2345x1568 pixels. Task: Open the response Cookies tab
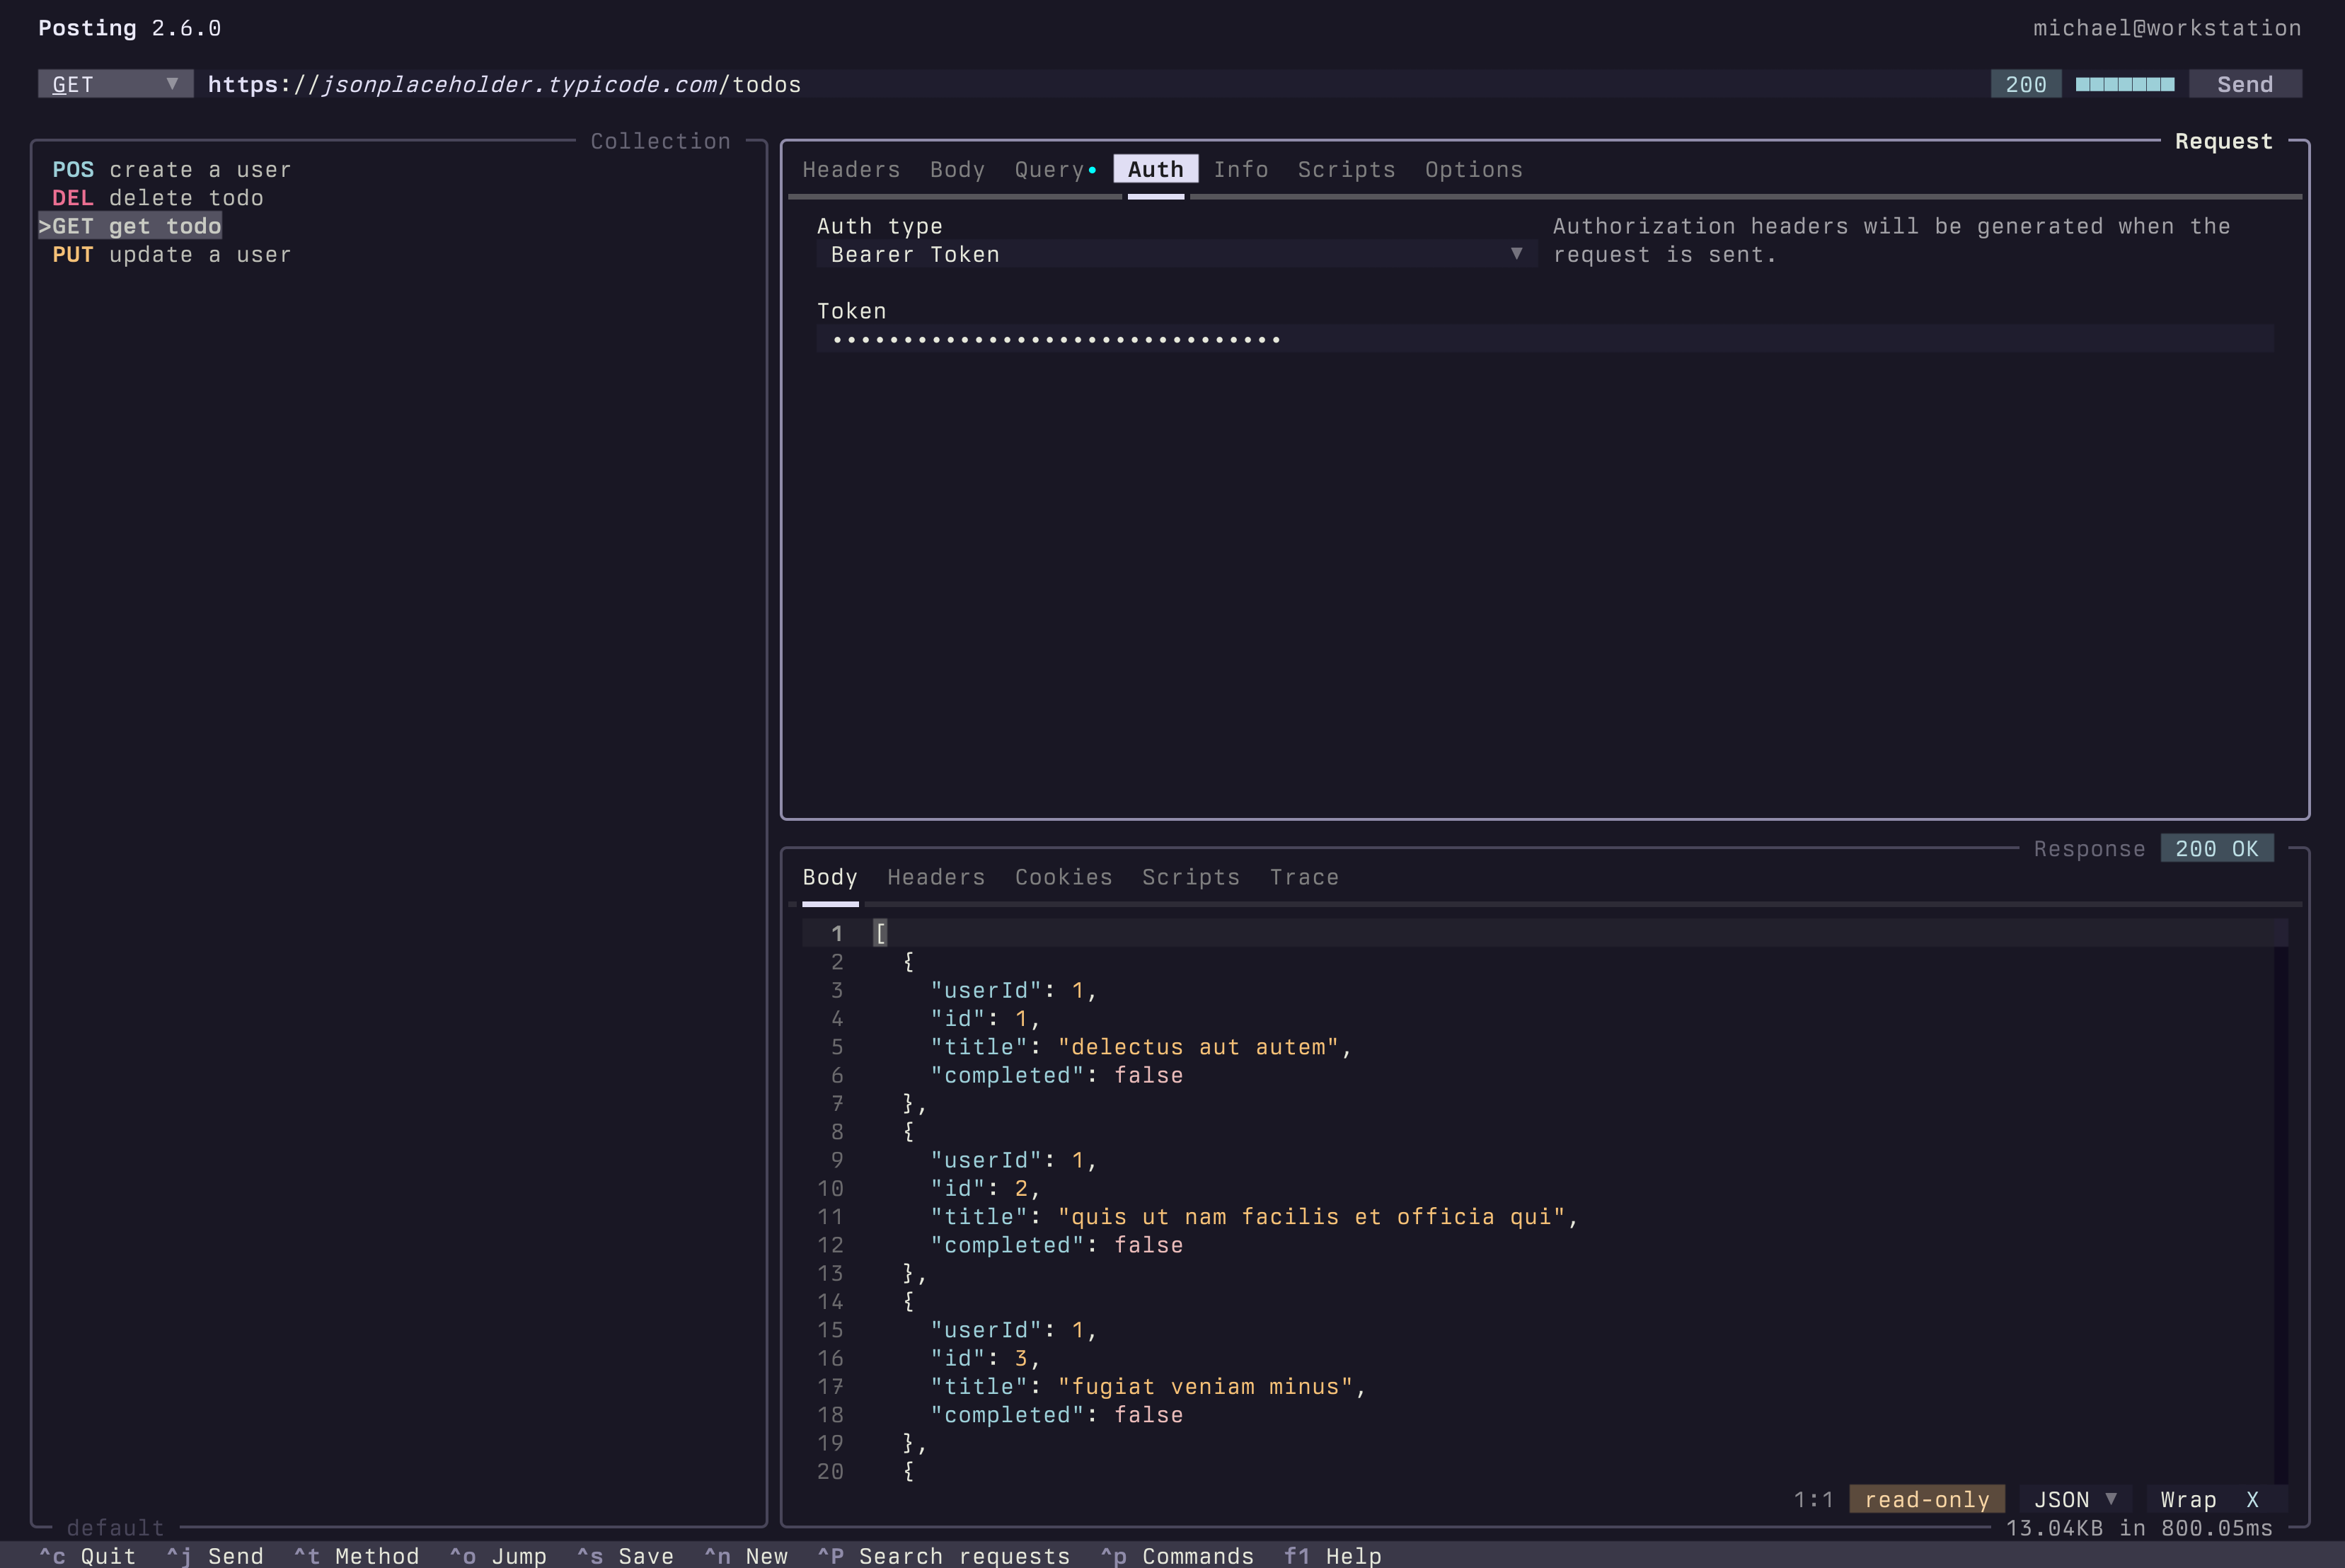(x=1063, y=877)
